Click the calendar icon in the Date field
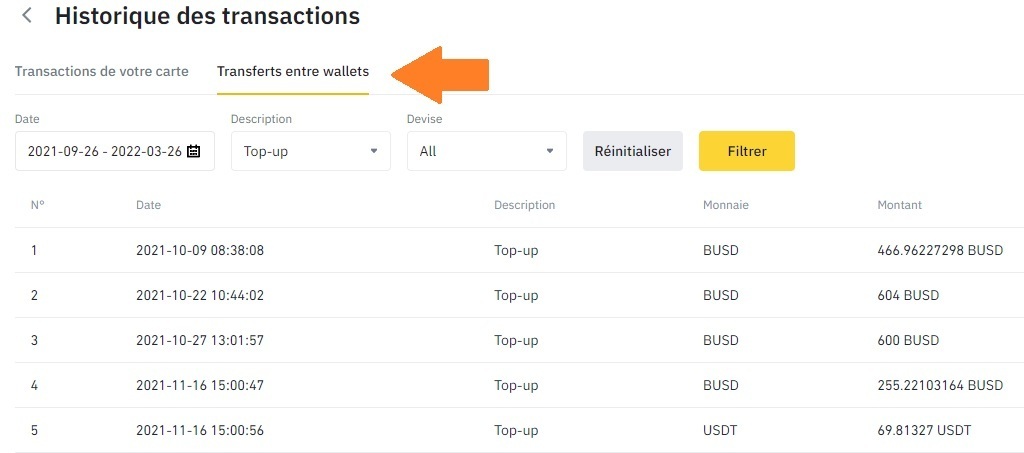This screenshot has width=1024, height=453. point(194,151)
